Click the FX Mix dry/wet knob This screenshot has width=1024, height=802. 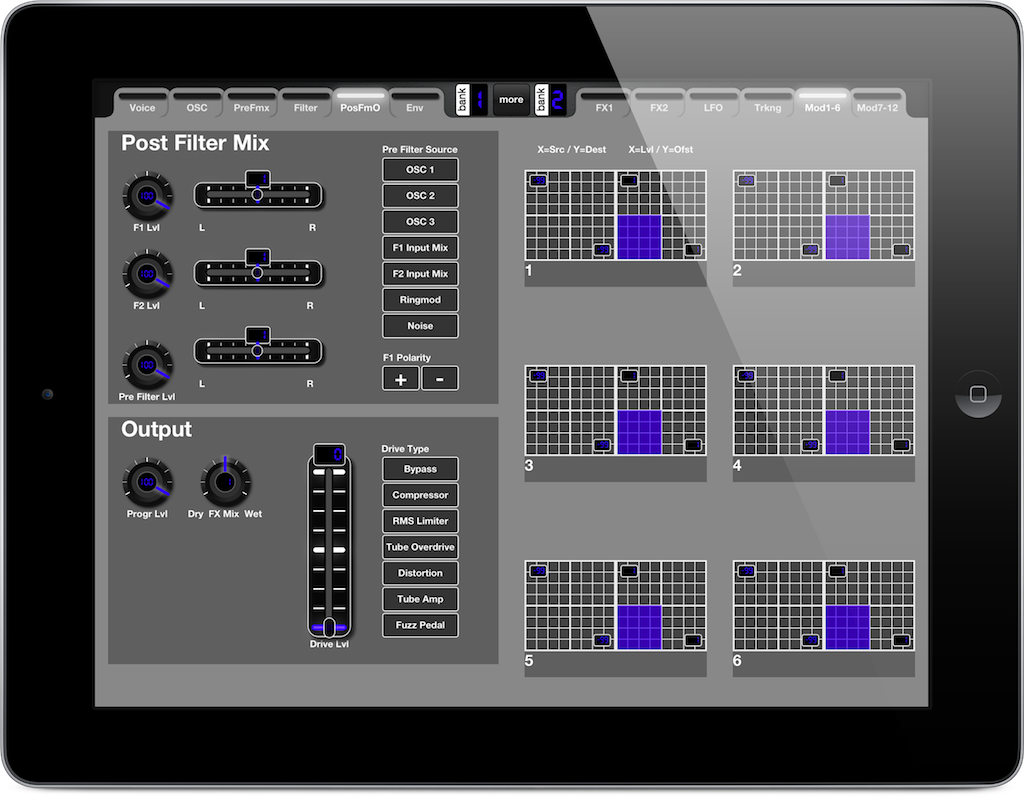(x=225, y=482)
